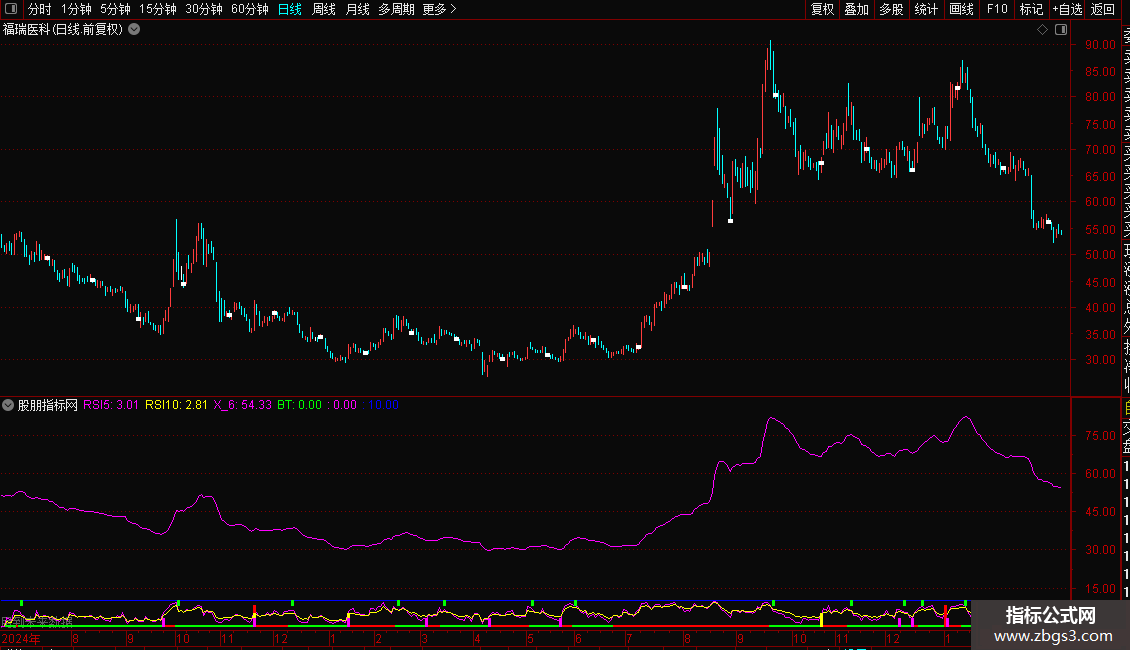Open the 画线 drawing tools
Viewport: 1130px width, 650px height.
(x=961, y=9)
